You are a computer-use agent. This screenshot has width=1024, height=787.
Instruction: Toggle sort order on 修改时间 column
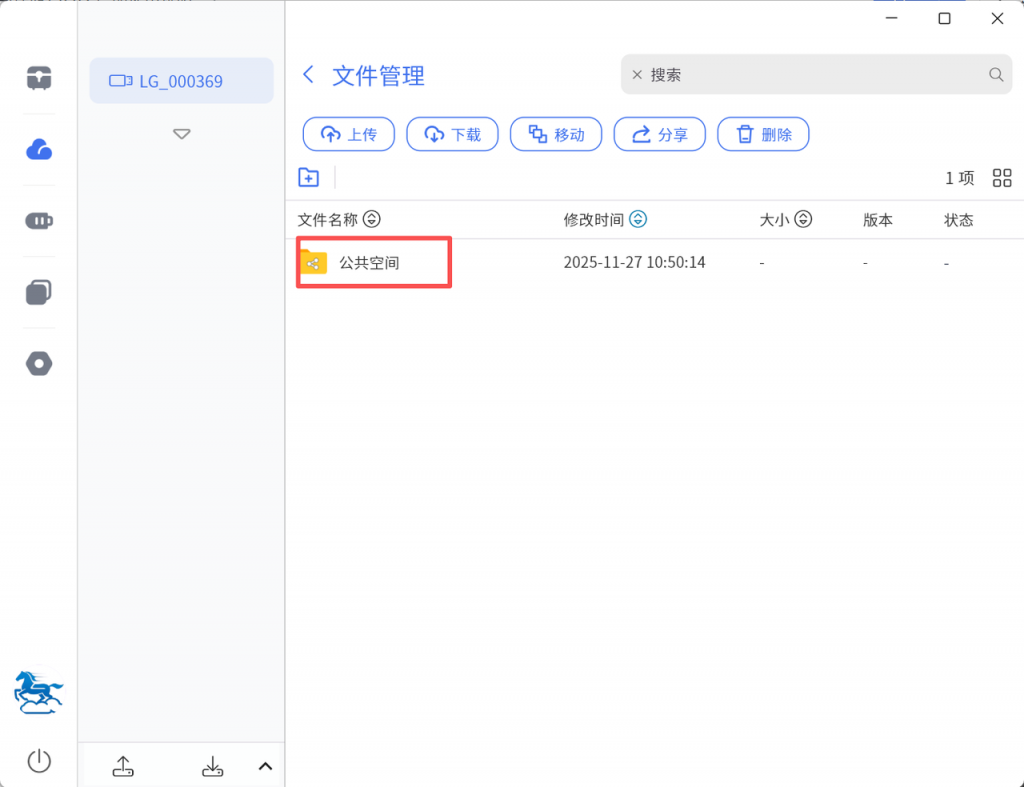(638, 220)
